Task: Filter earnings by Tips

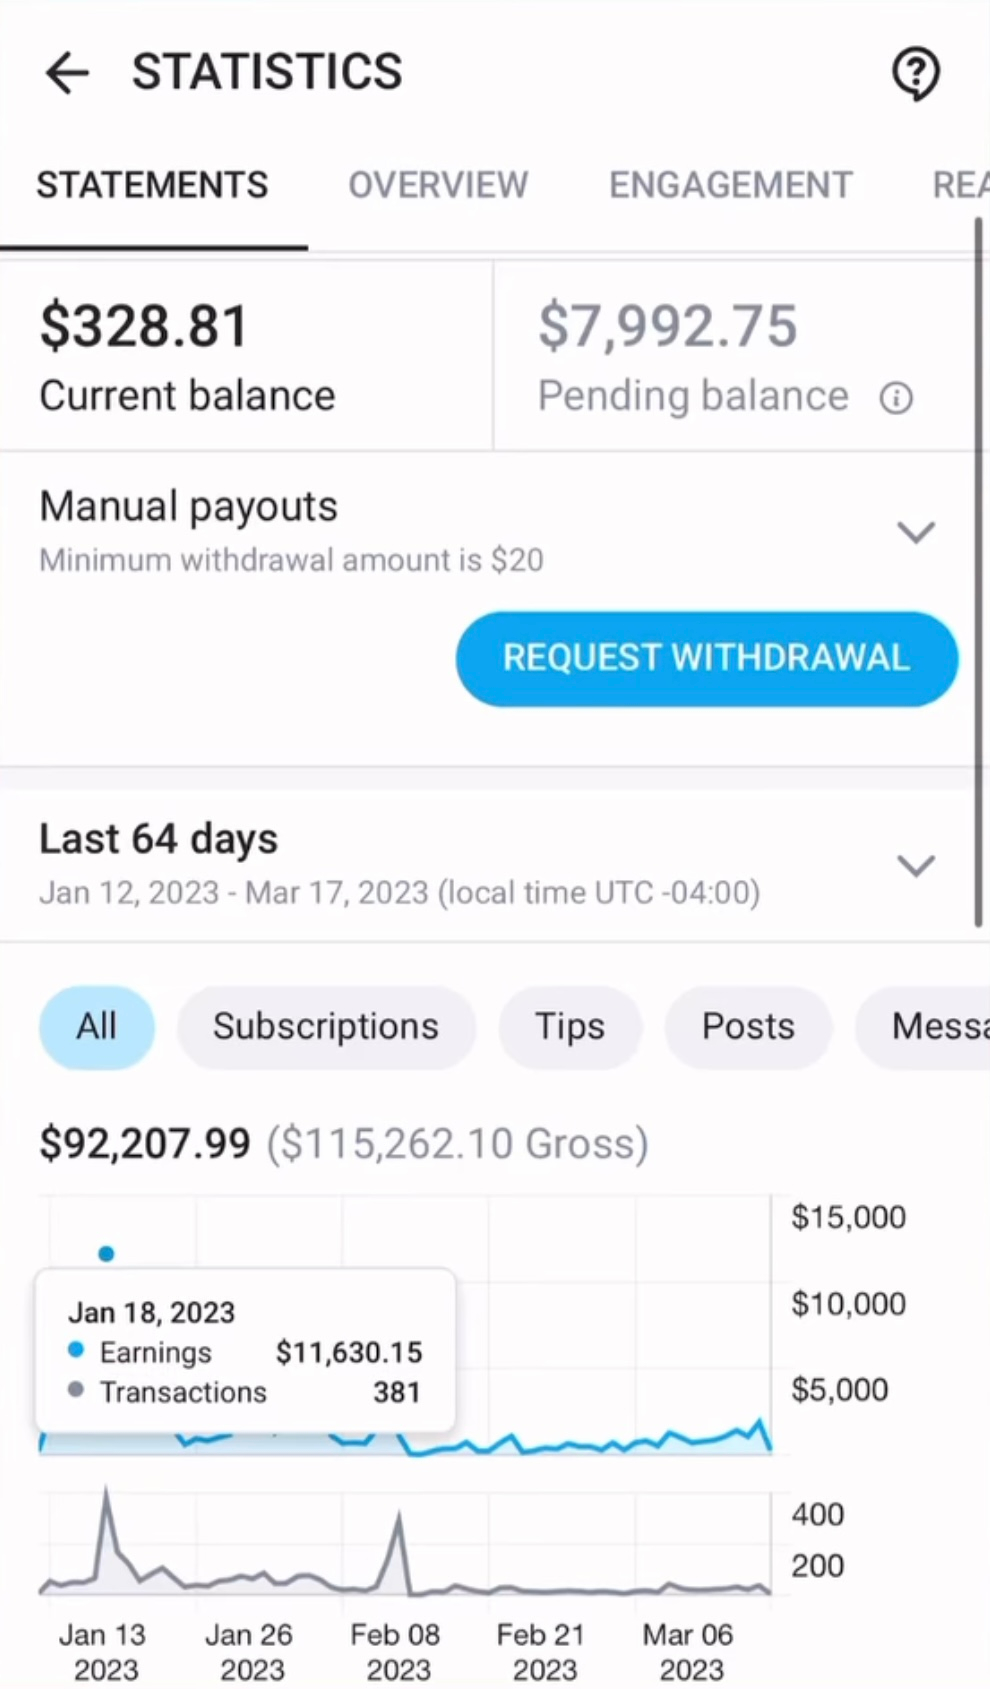Action: click(570, 1027)
